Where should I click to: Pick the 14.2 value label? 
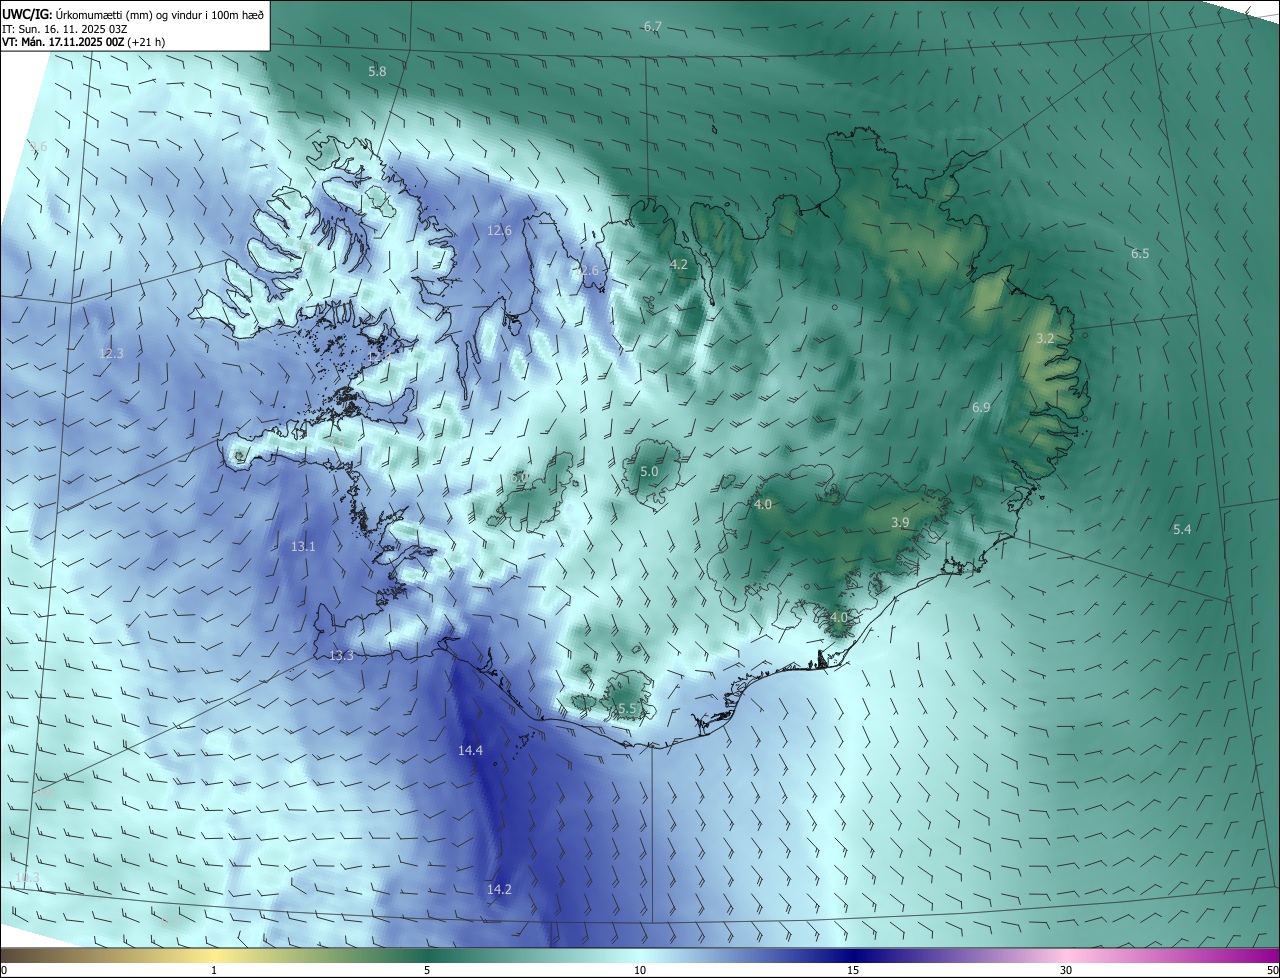tap(499, 890)
